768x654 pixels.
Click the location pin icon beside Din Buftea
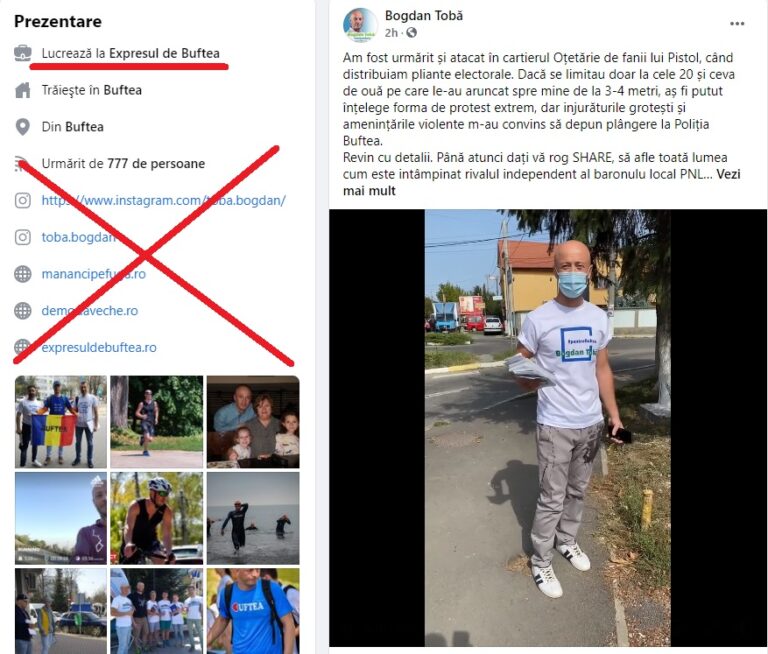[23, 127]
